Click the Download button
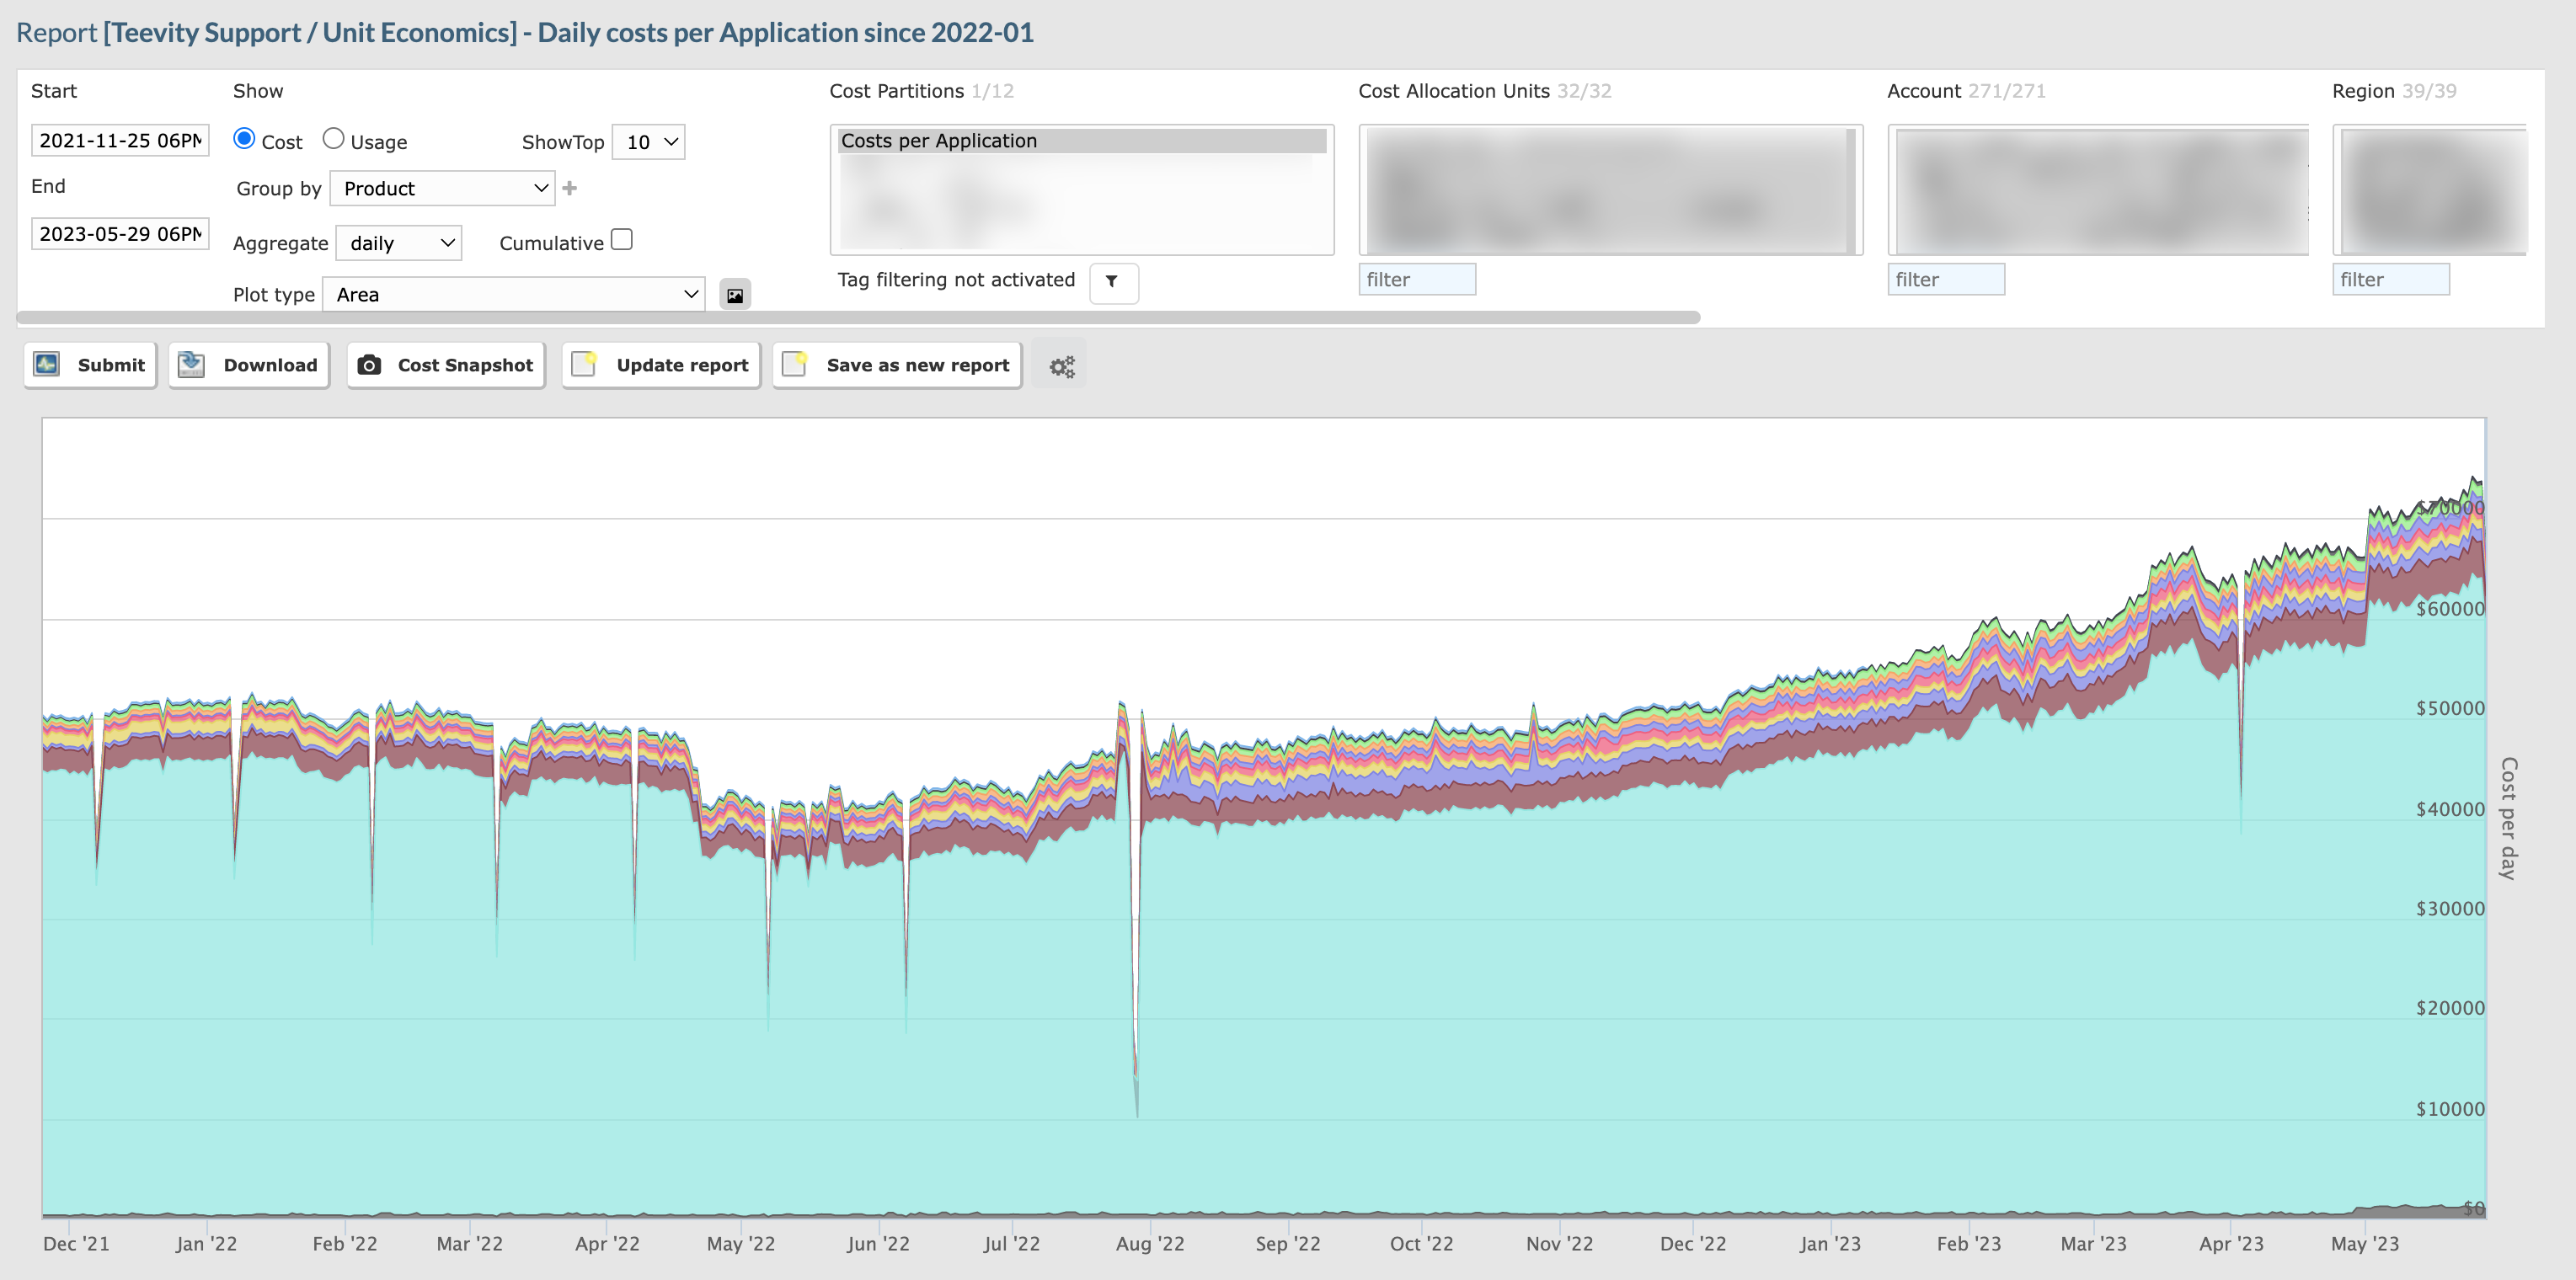Image resolution: width=2576 pixels, height=1280 pixels. click(x=249, y=365)
